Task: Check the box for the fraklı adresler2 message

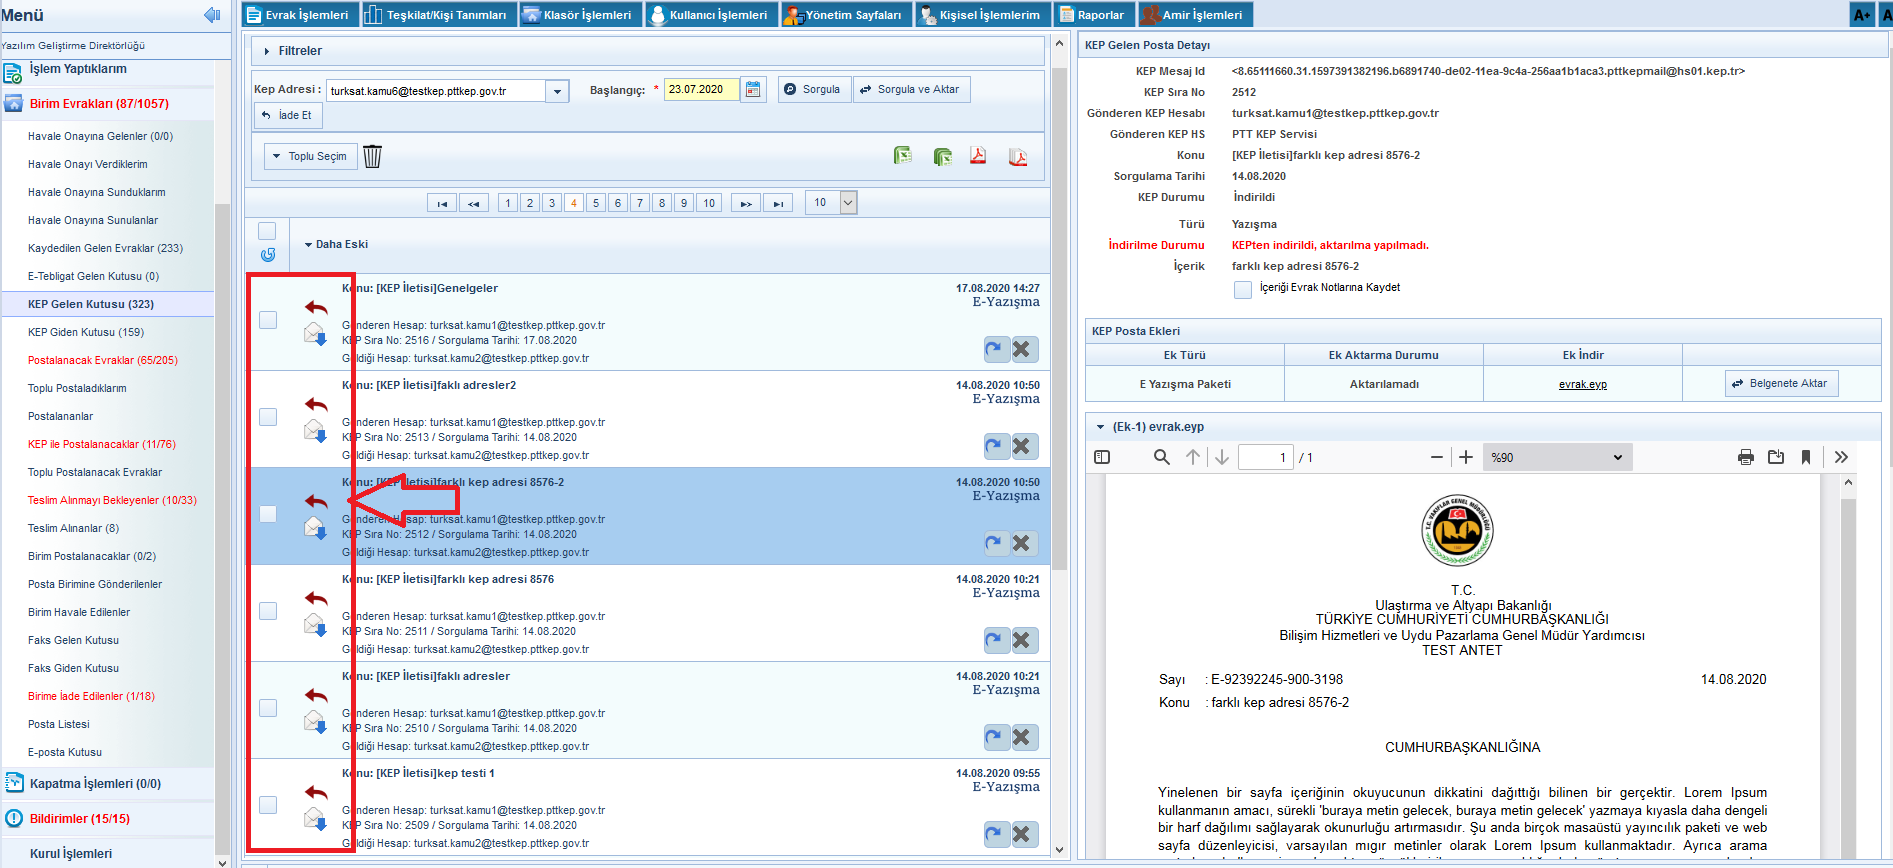Action: click(268, 417)
